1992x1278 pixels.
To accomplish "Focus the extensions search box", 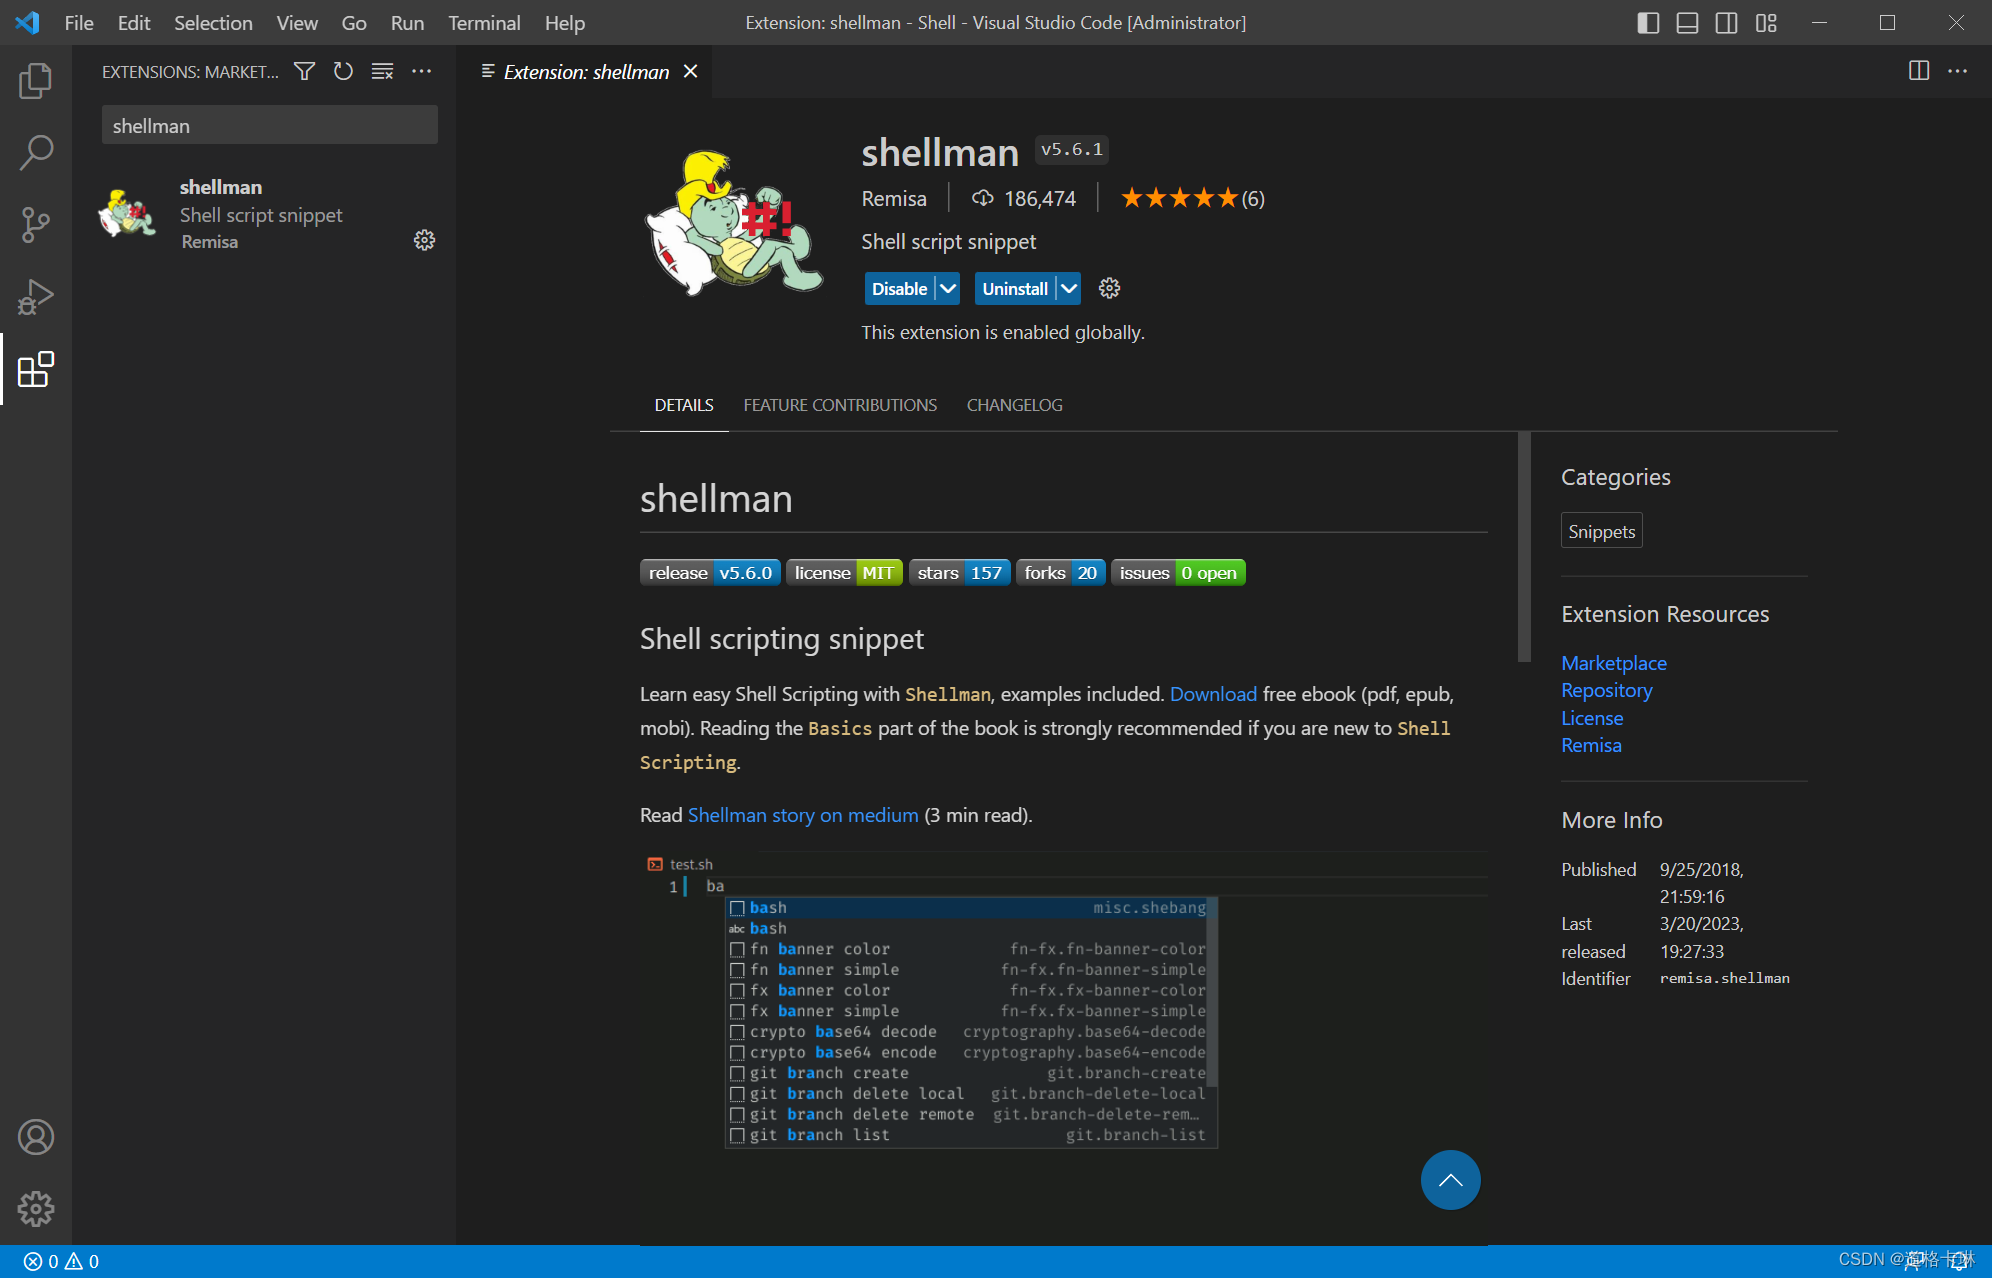I will point(269,125).
